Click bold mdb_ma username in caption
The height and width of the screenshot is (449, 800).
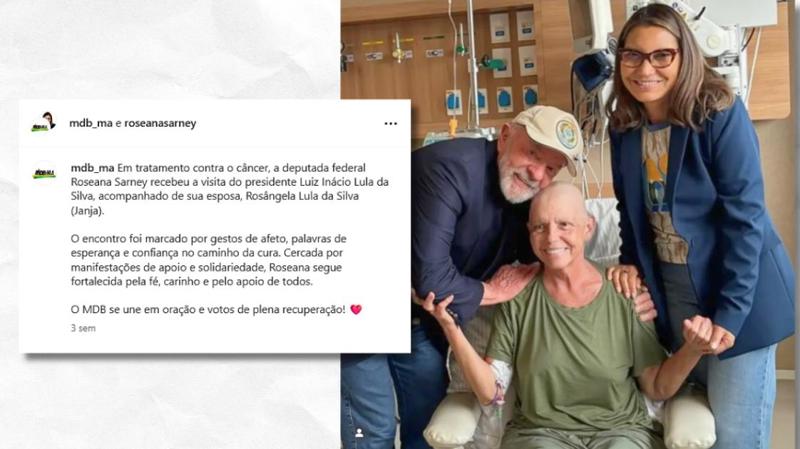click(x=92, y=168)
